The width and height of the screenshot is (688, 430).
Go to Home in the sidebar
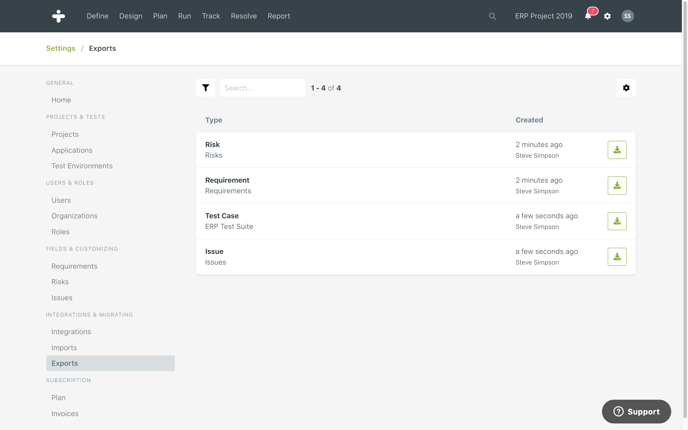click(x=61, y=100)
